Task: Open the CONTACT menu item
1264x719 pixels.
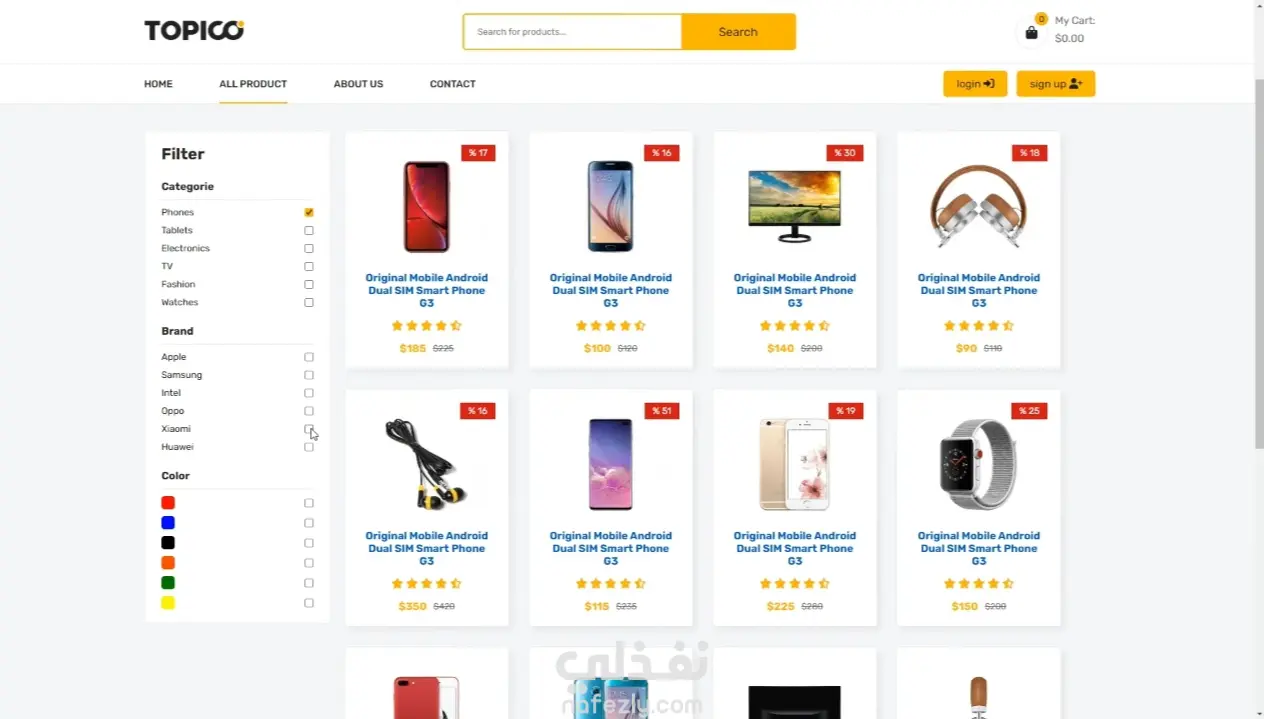Action: [x=452, y=84]
